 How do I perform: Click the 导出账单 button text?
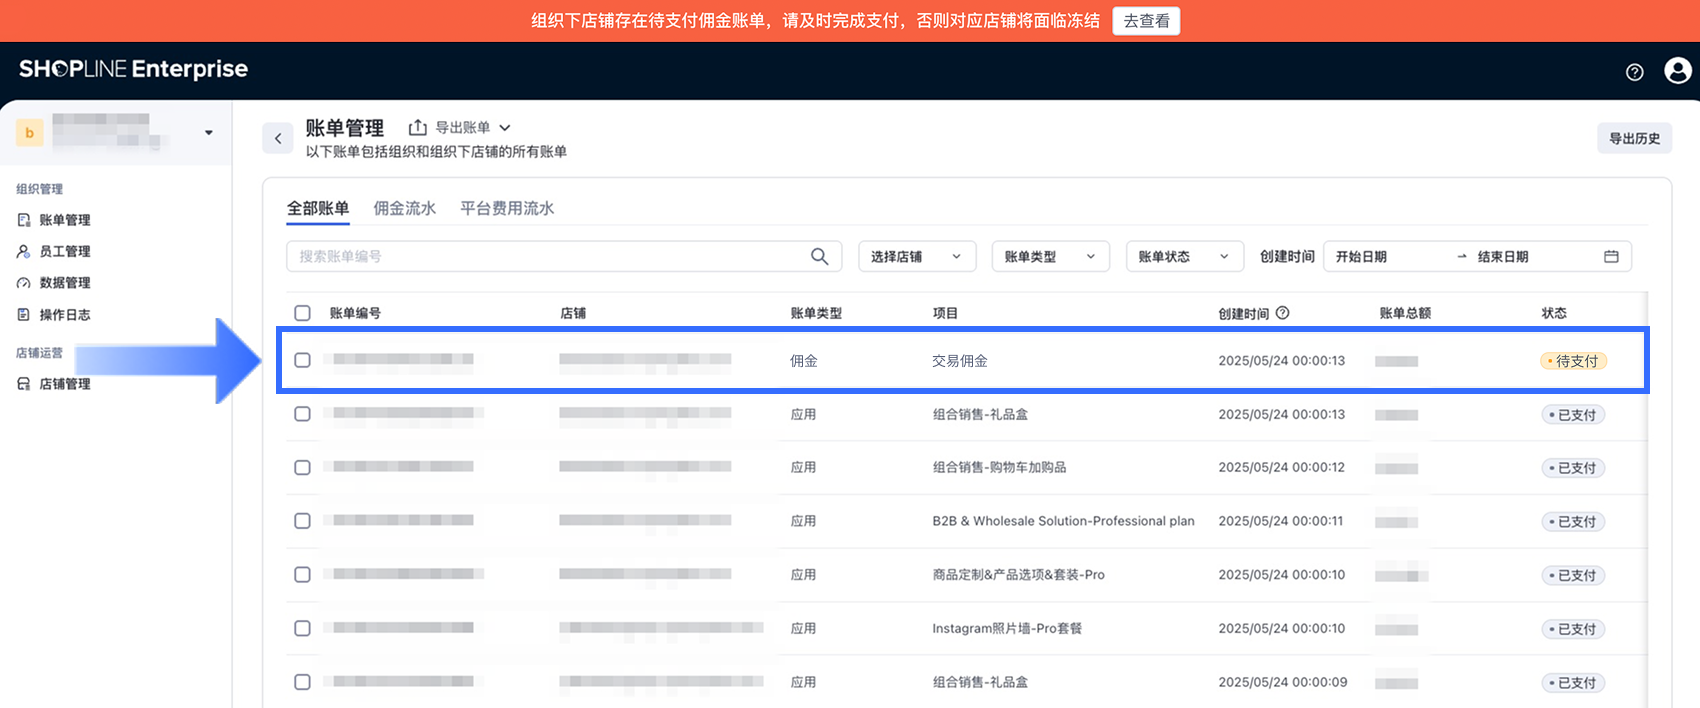click(x=462, y=127)
